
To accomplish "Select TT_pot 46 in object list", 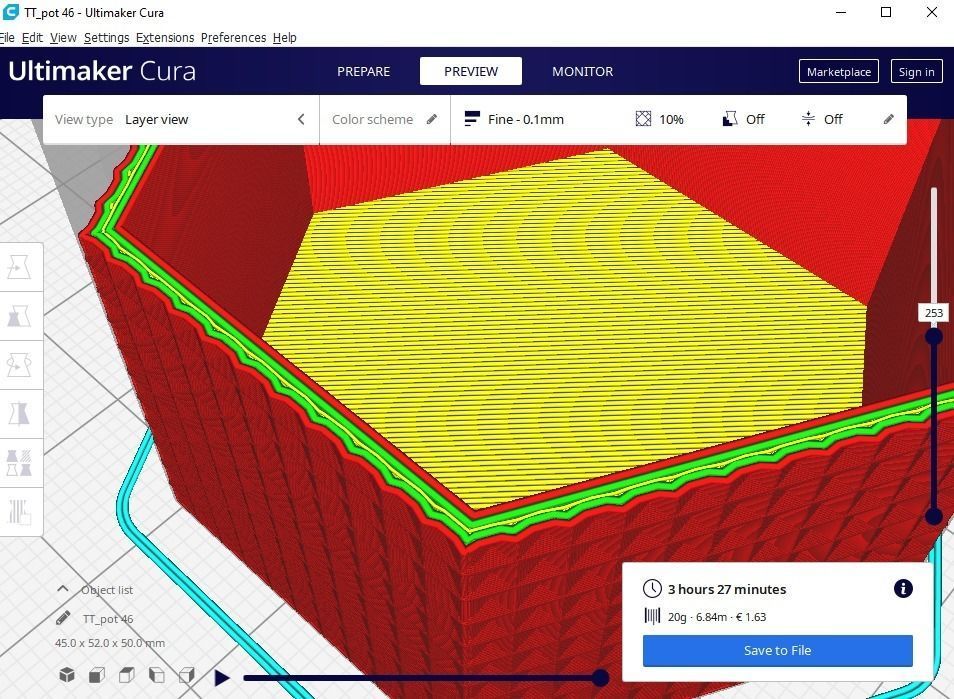I will coord(108,619).
